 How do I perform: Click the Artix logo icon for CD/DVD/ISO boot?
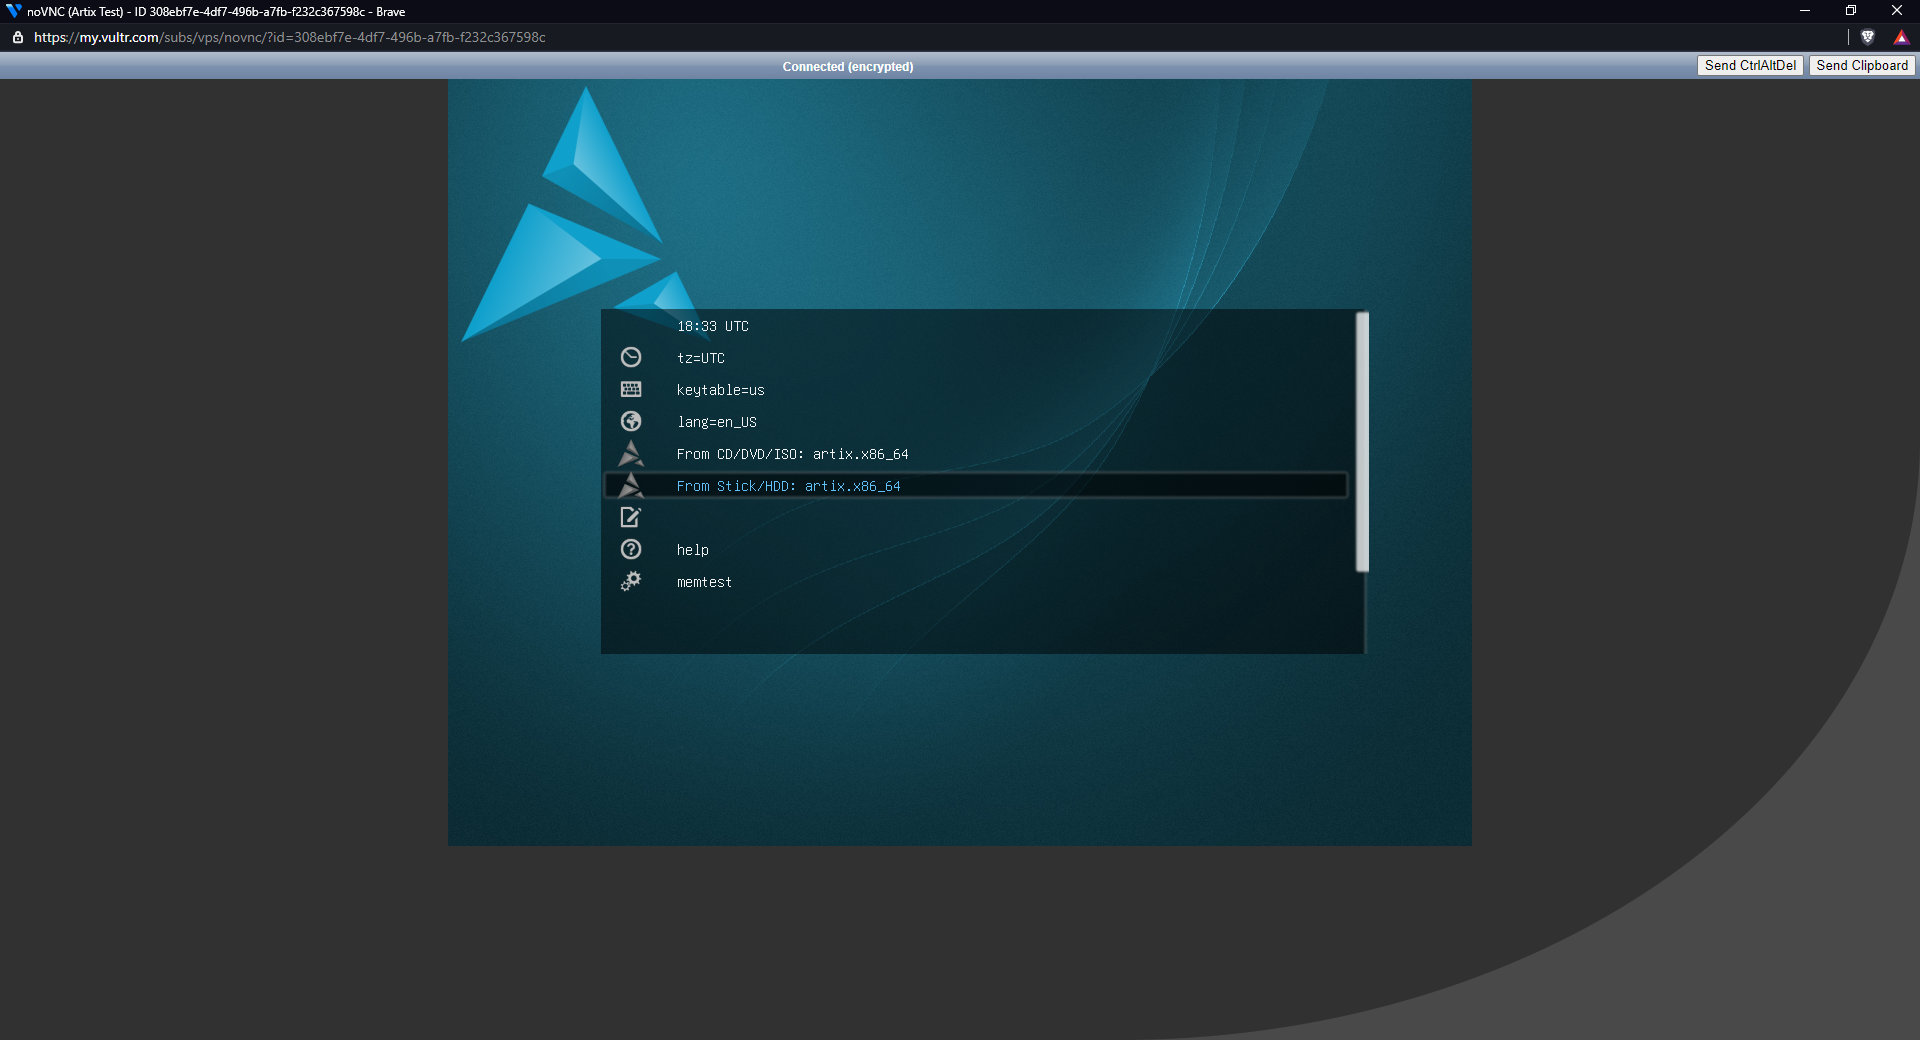click(631, 453)
